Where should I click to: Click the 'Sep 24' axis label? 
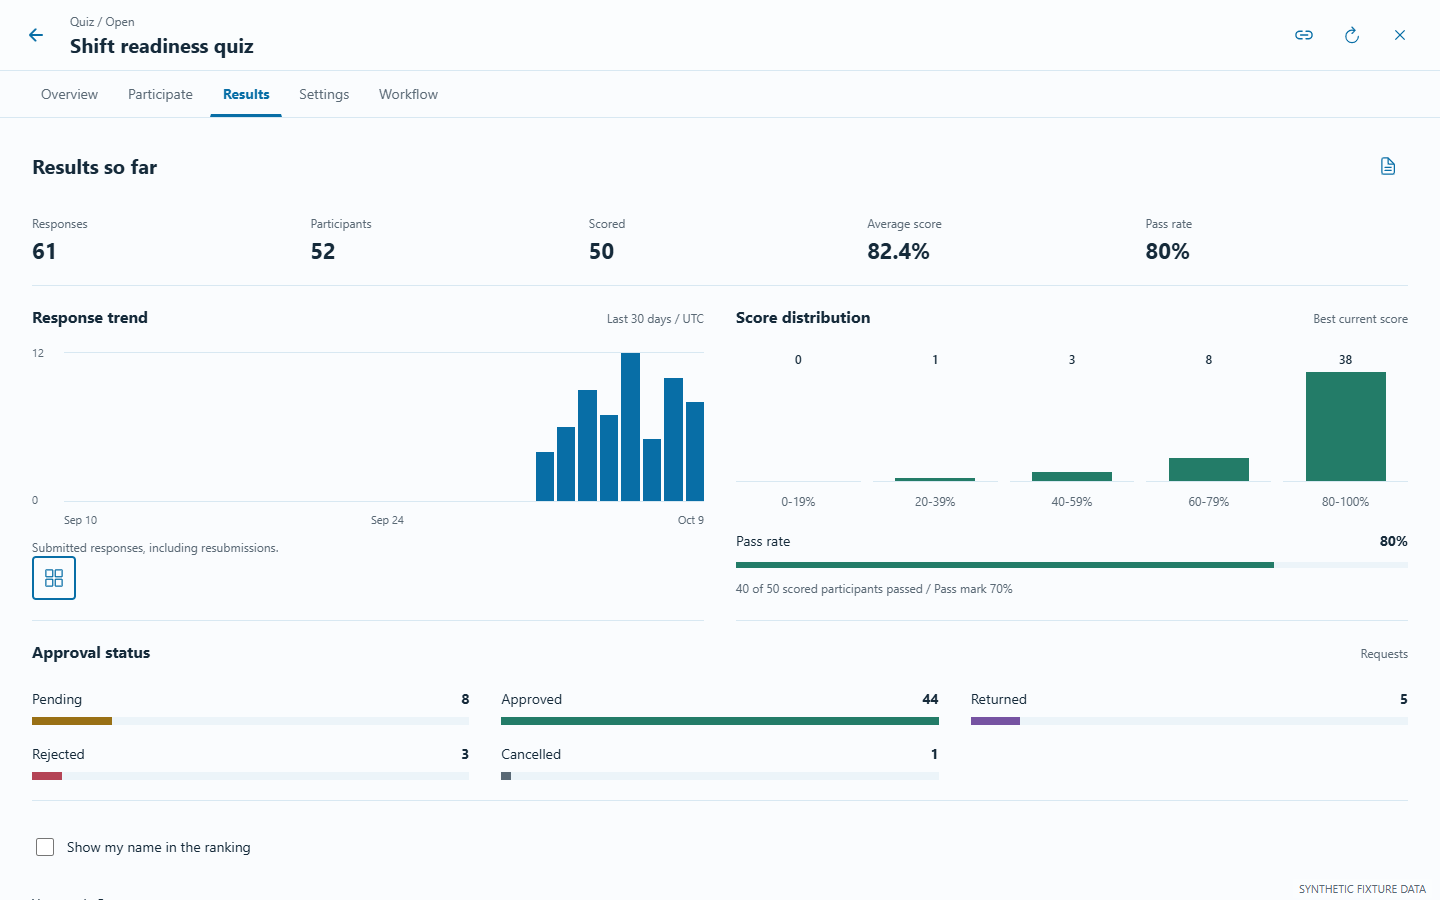[x=387, y=520]
